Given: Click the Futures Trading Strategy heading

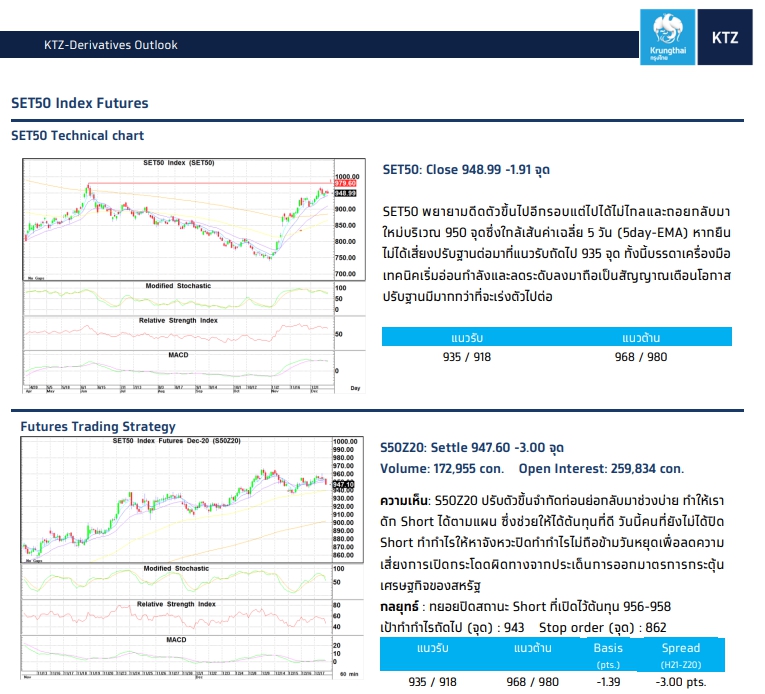Looking at the screenshot, I should point(98,427).
